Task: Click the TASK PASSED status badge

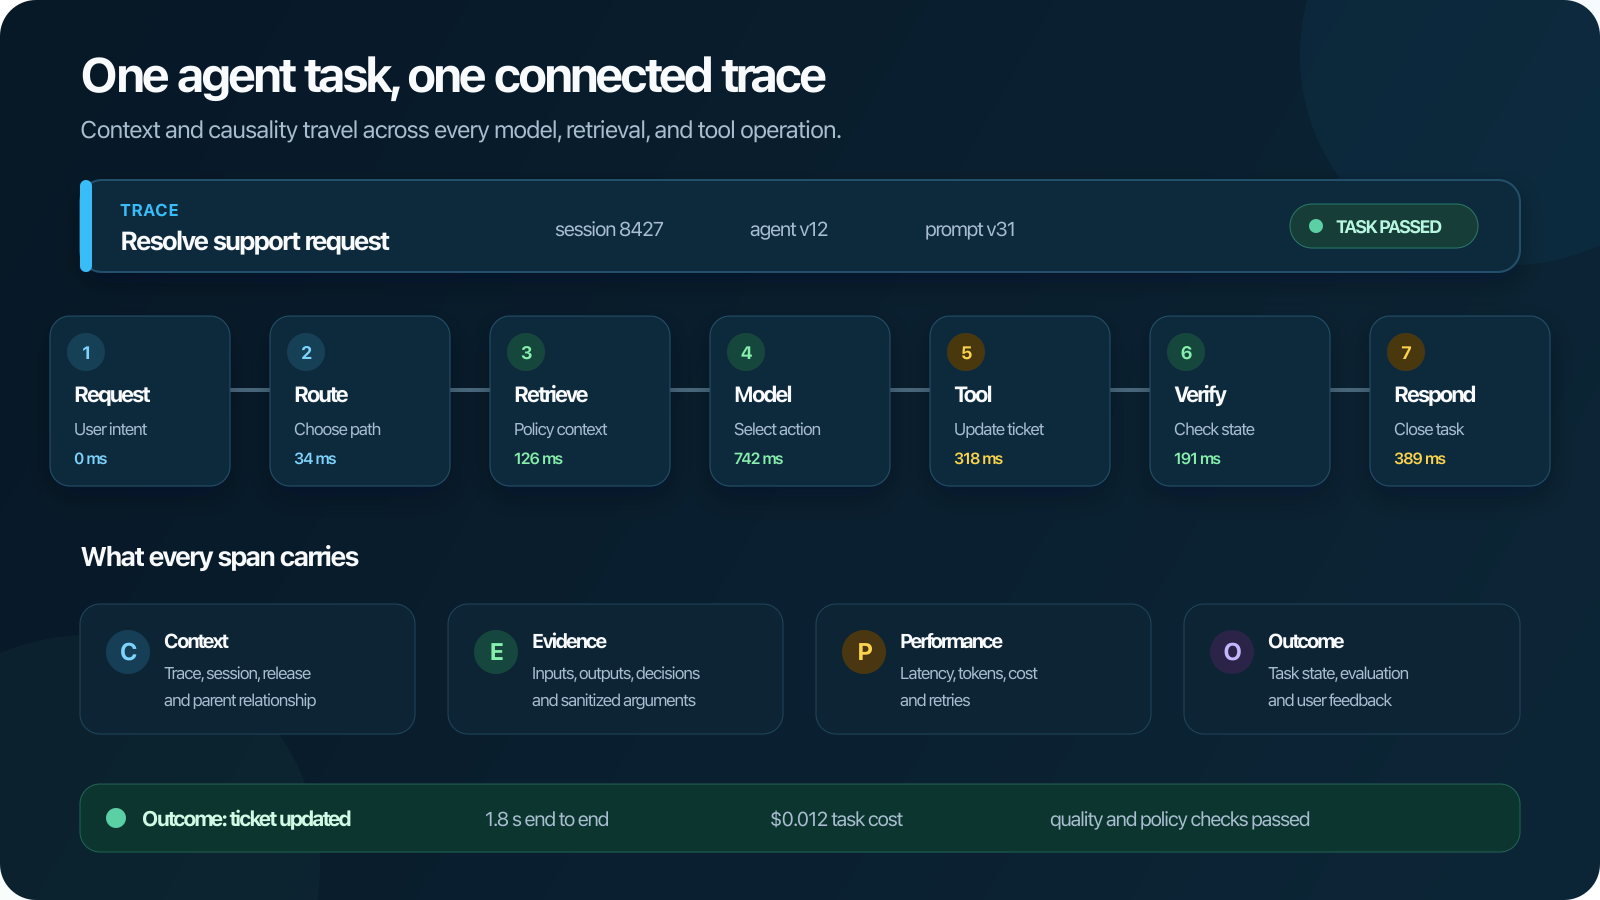Action: 1384,226
